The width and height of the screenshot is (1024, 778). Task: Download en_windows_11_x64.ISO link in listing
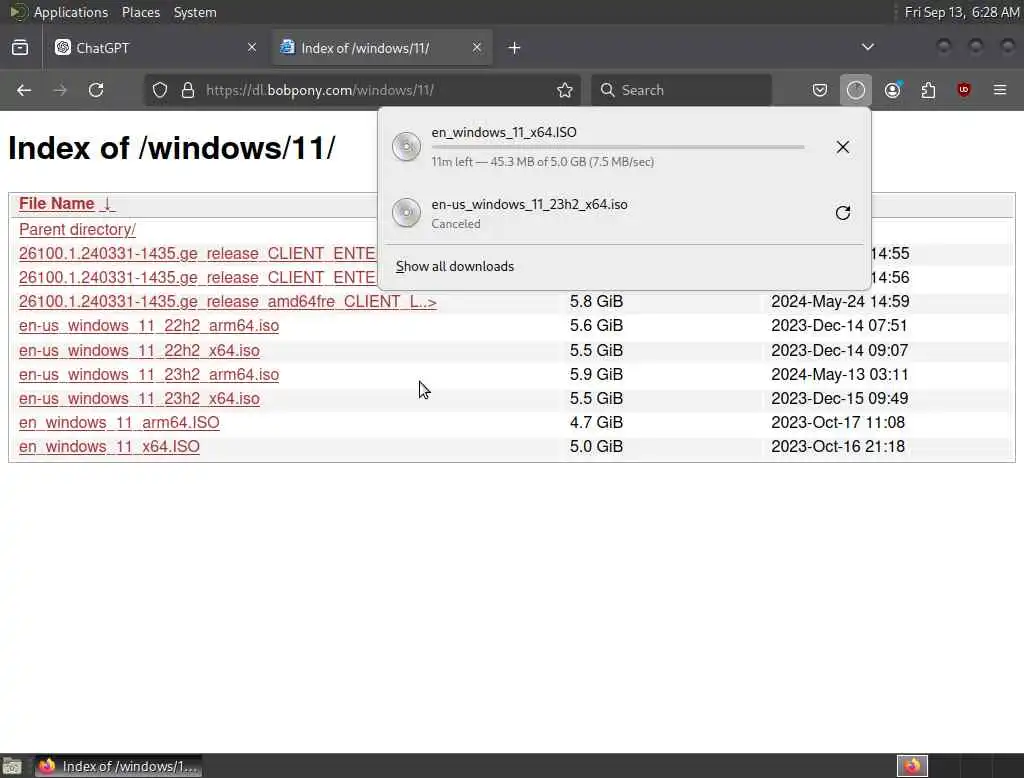click(109, 447)
